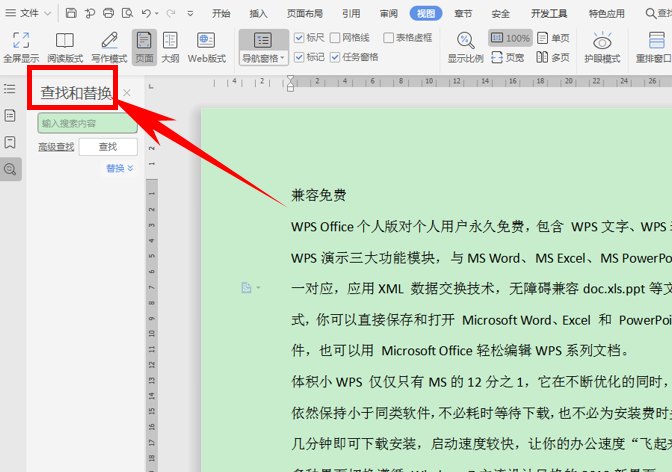Open the Developer Tools (开发工具) tab
This screenshot has width=672, height=472.
click(549, 14)
